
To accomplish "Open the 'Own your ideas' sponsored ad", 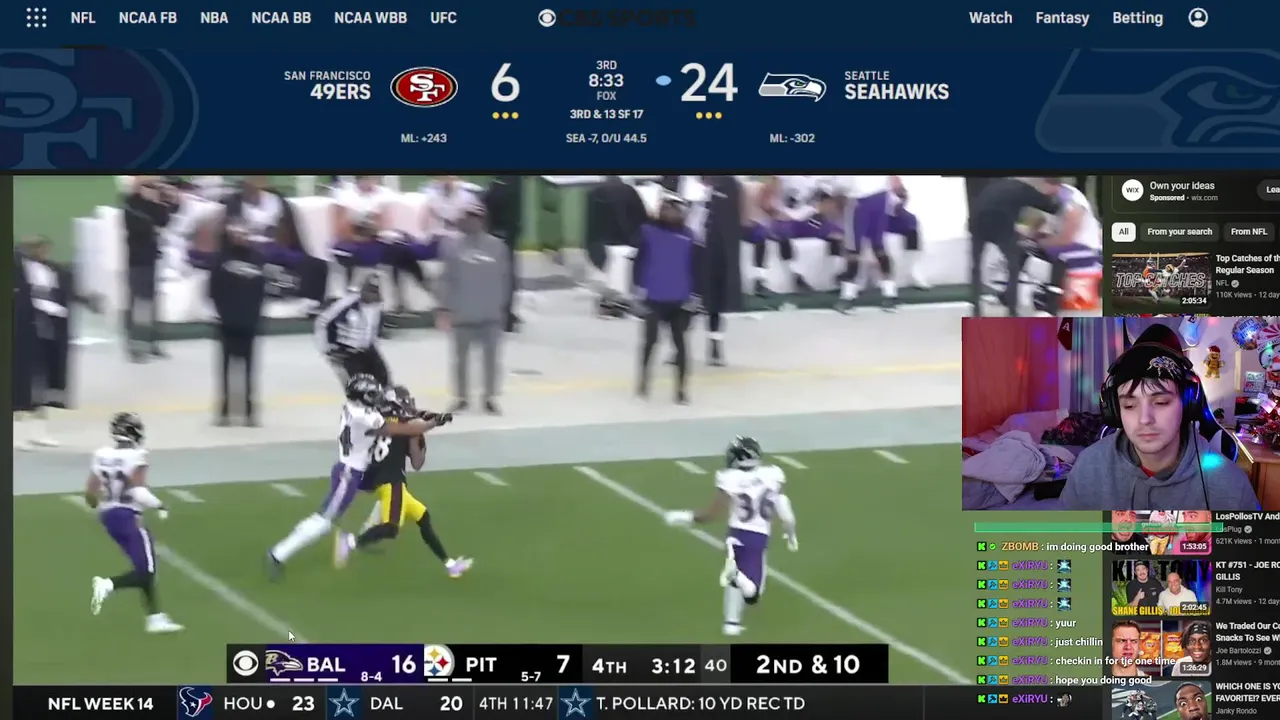I will coord(1182,186).
